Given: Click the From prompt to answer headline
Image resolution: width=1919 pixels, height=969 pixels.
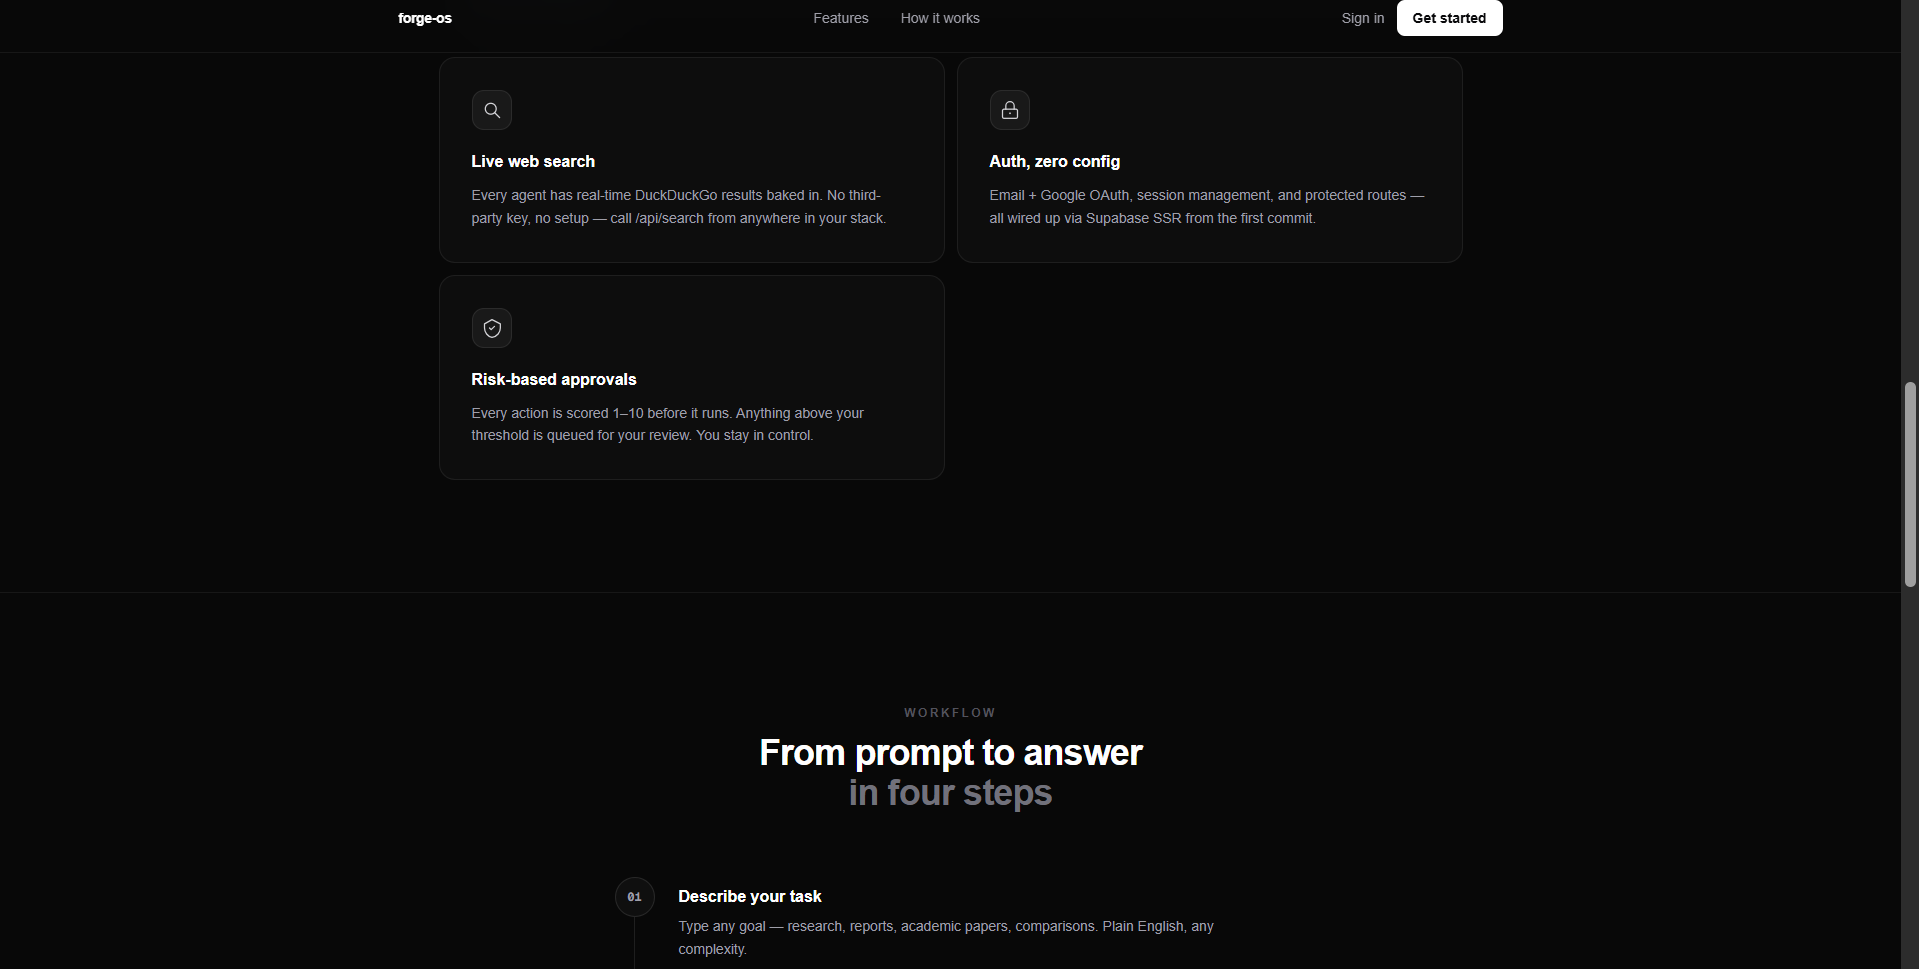Looking at the screenshot, I should [950, 752].
